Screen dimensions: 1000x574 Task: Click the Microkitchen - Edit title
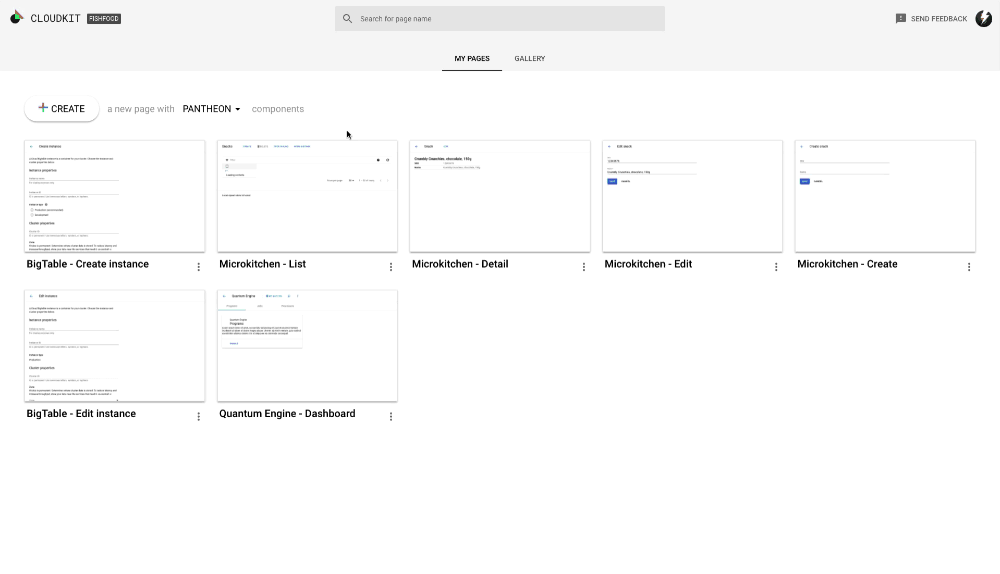[648, 264]
